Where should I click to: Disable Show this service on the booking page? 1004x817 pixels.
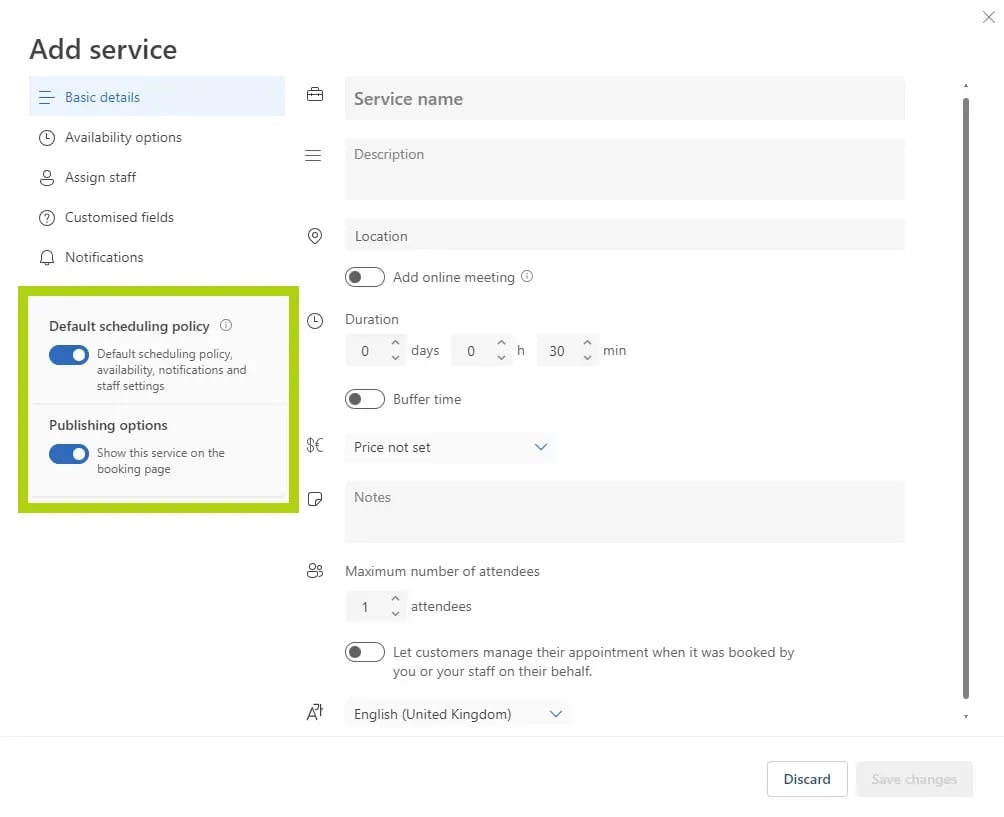(68, 454)
